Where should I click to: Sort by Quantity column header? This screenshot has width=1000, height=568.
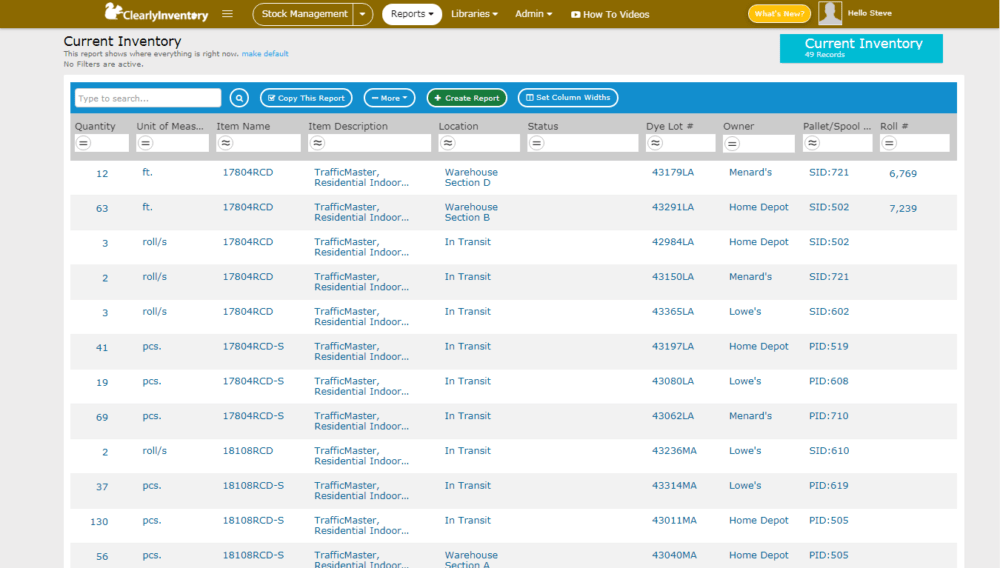click(95, 126)
